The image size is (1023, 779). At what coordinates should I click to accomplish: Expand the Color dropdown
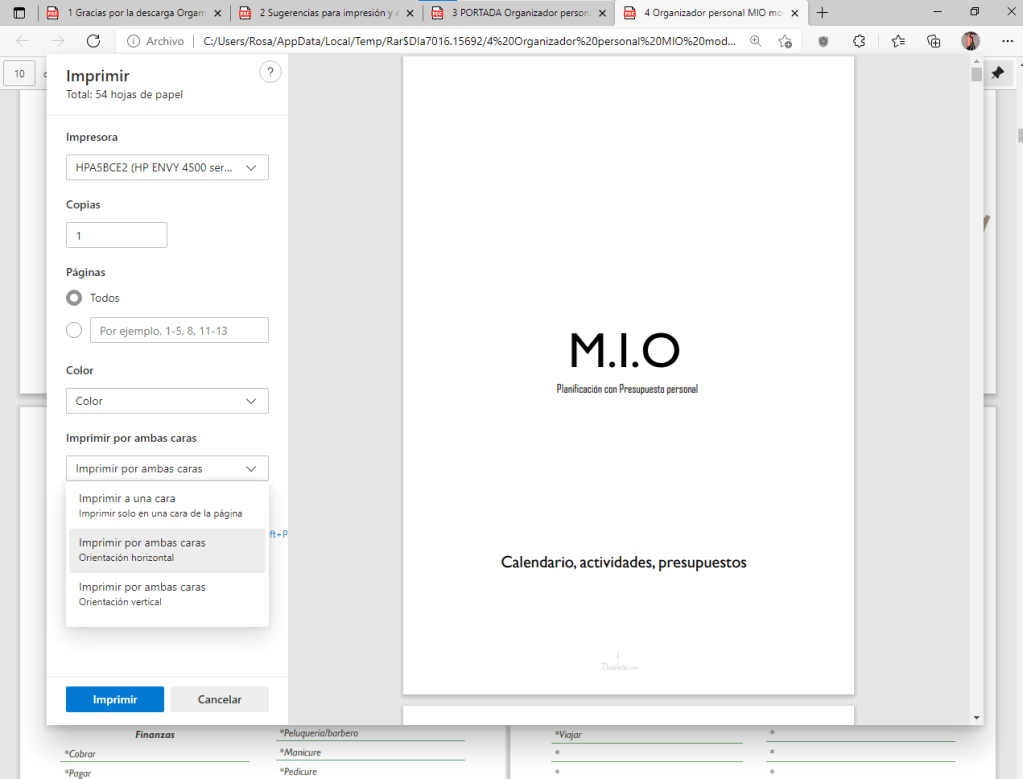[167, 401]
